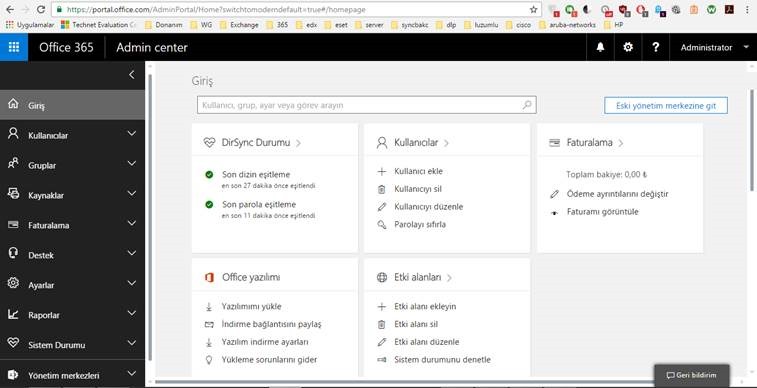The width and height of the screenshot is (757, 388).
Task: Click the Giriş home icon in sidebar
Action: 14,104
